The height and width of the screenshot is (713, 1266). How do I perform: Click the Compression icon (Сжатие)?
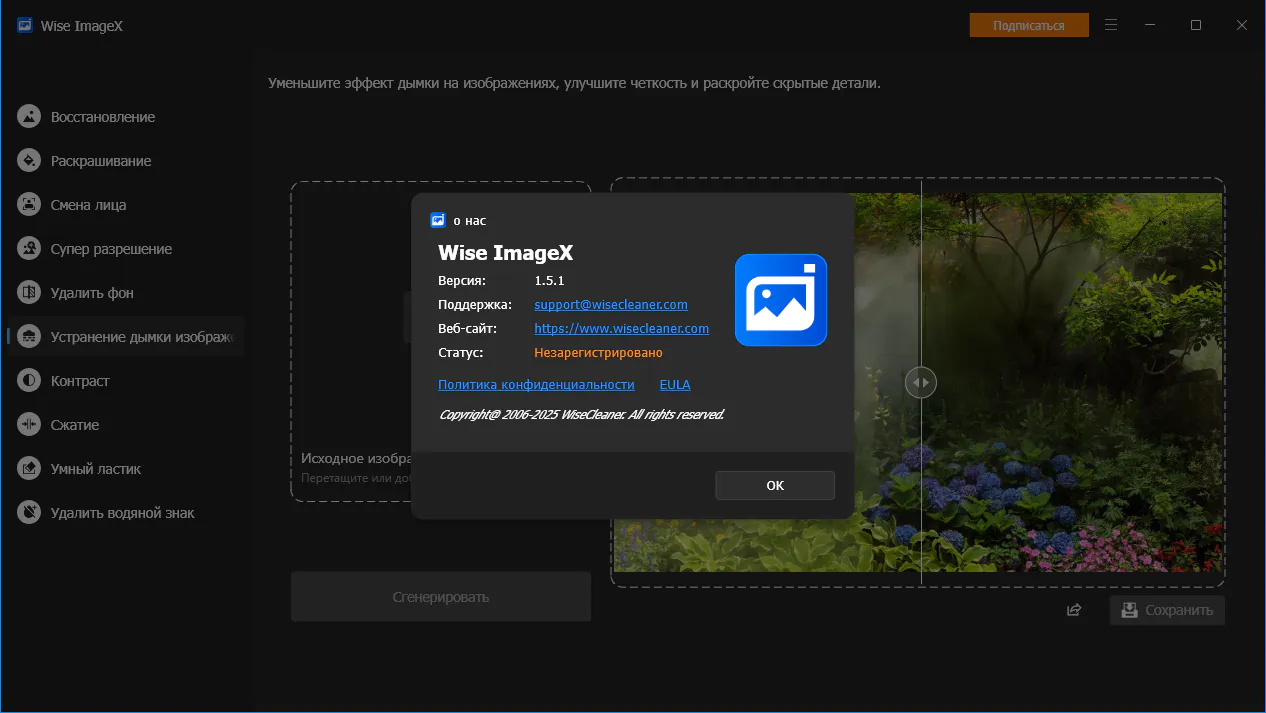(29, 425)
